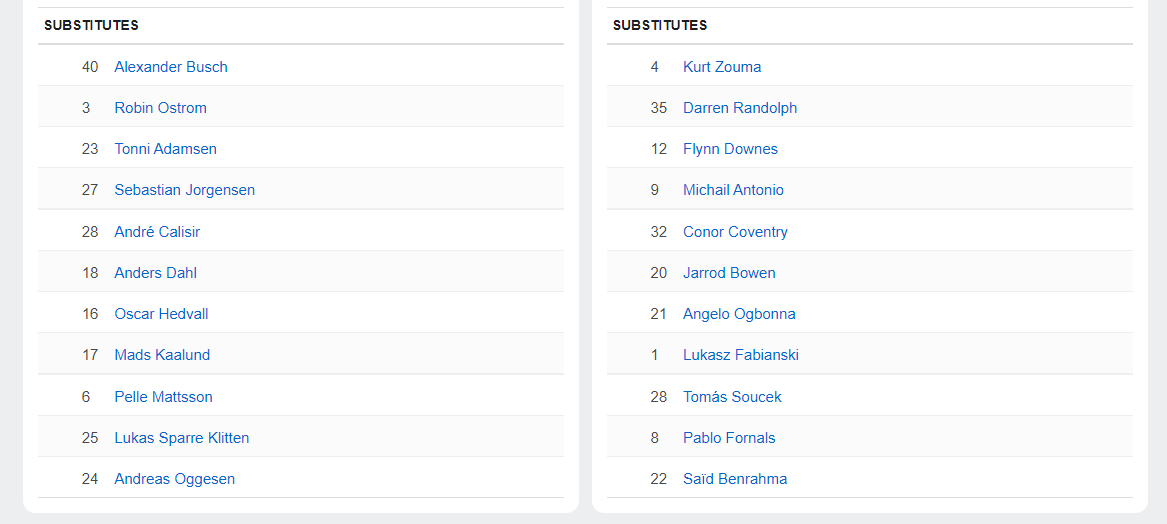Click Robin Ostrom's name
The height and width of the screenshot is (524, 1167).
point(160,108)
